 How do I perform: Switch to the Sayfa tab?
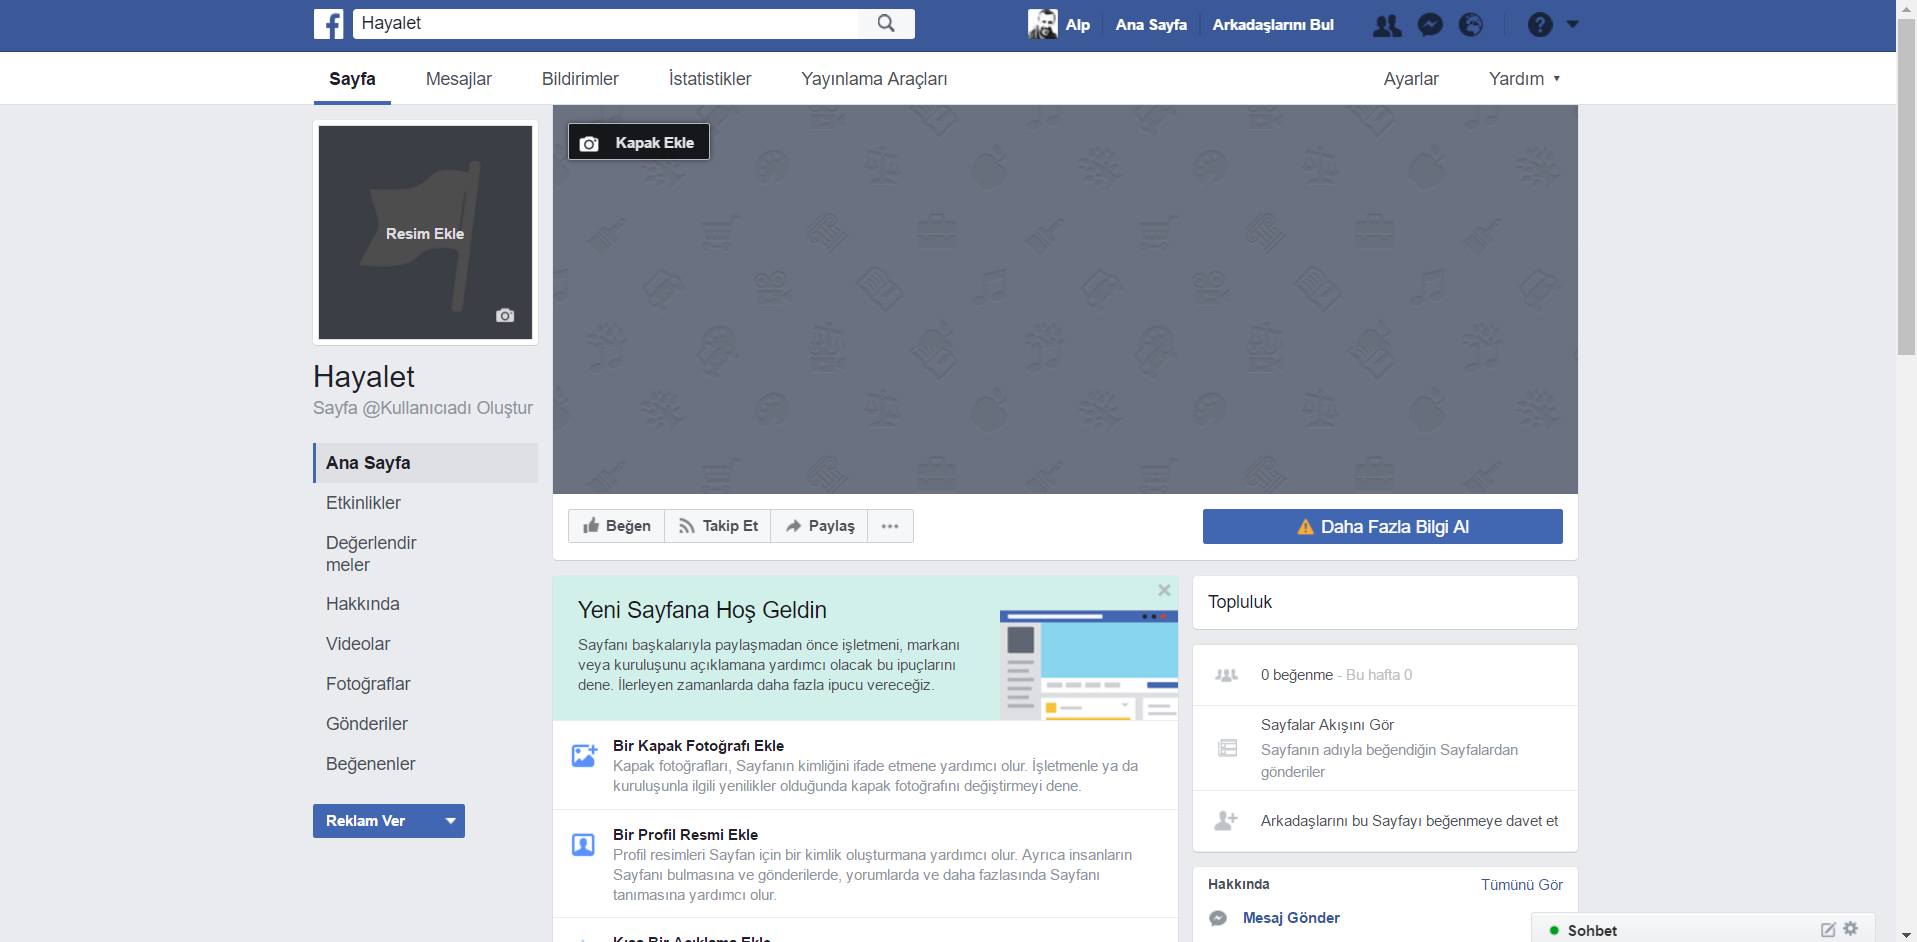tap(352, 79)
